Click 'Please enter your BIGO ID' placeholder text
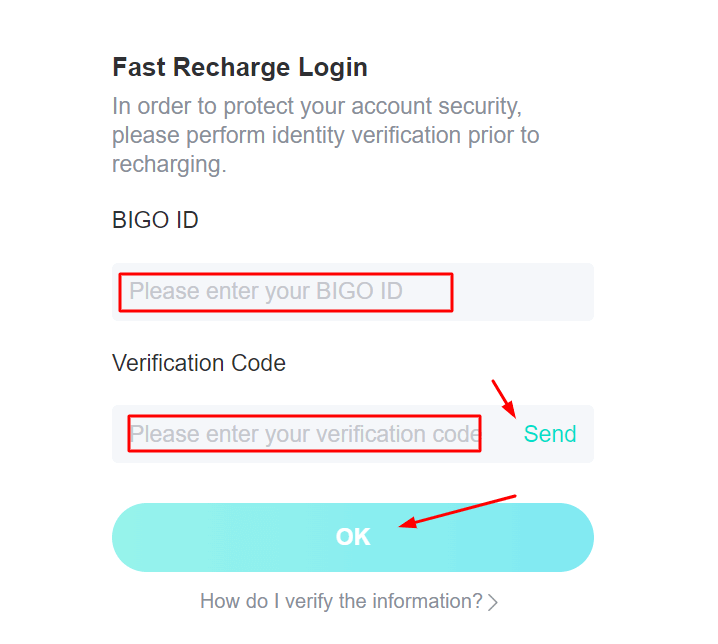 coord(266,292)
